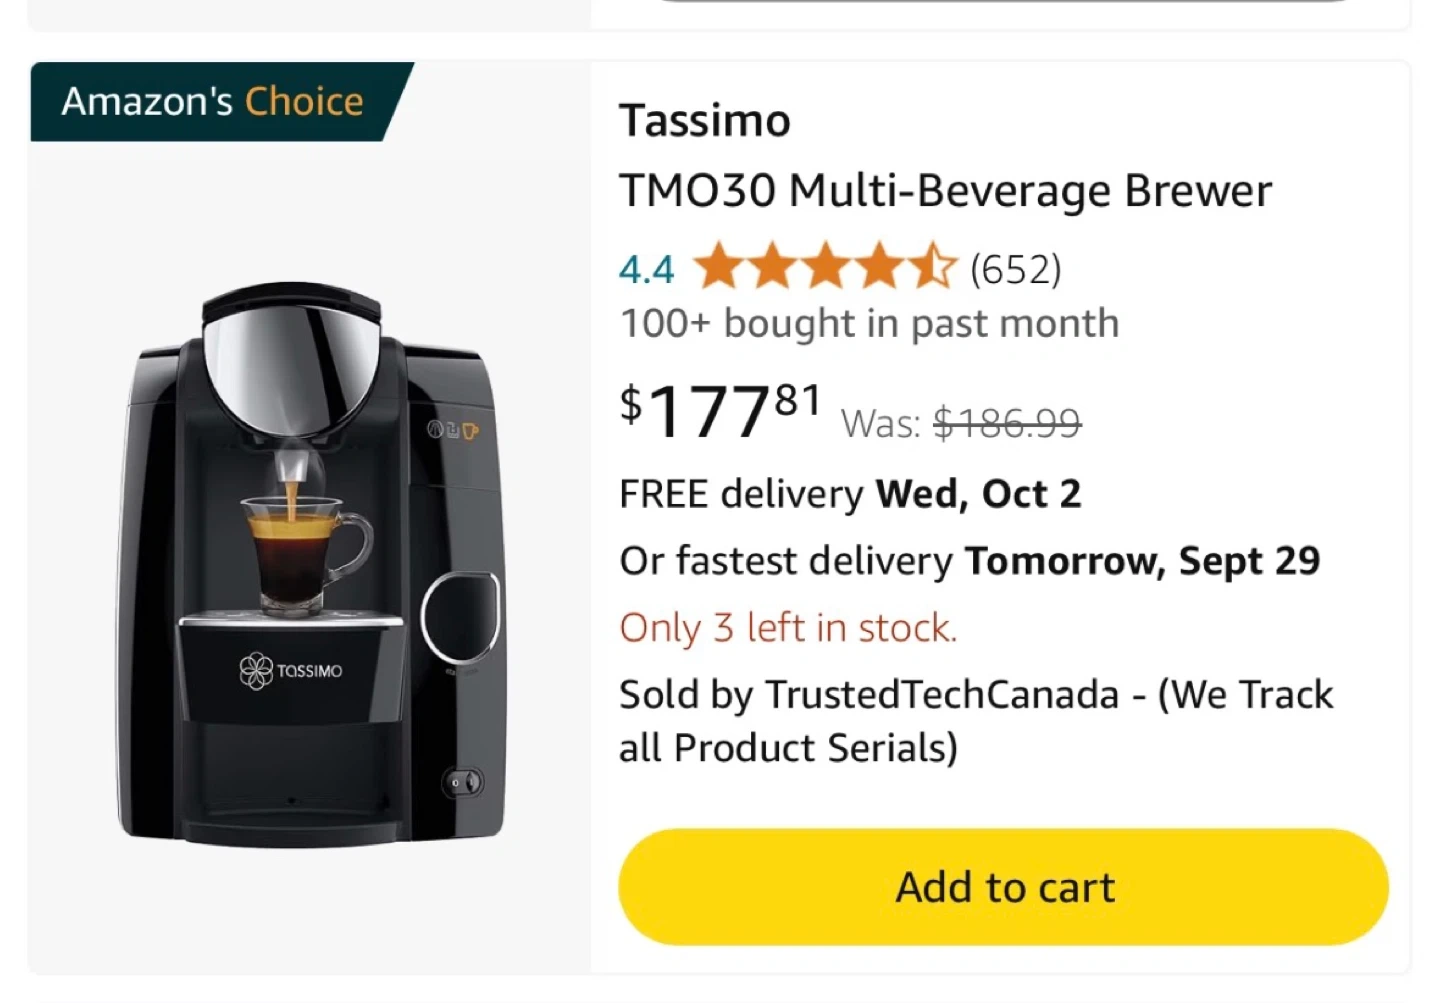This screenshot has width=1440, height=1003.
Task: Click the FREE delivery Wed, Oct 2 text
Action: coord(850,494)
